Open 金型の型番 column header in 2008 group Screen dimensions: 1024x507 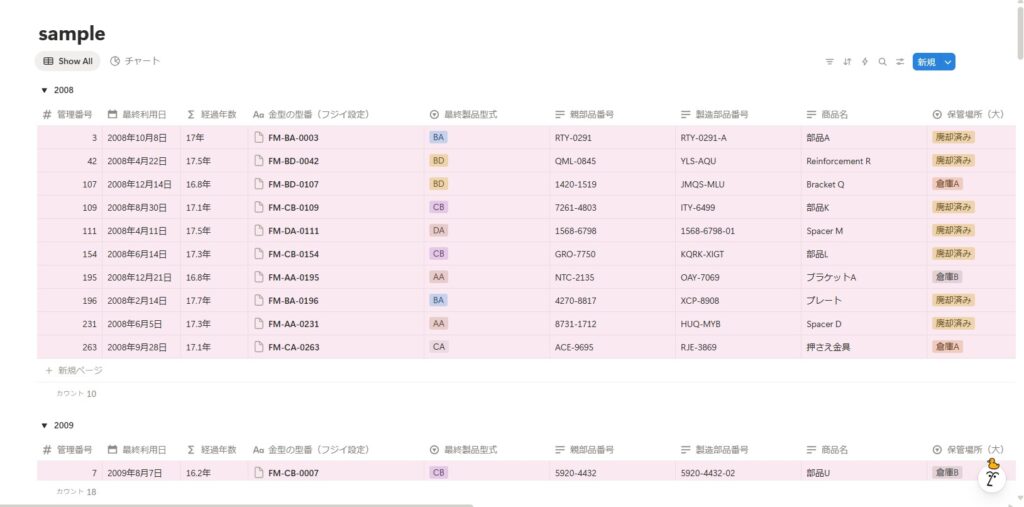pyautogui.click(x=336, y=114)
